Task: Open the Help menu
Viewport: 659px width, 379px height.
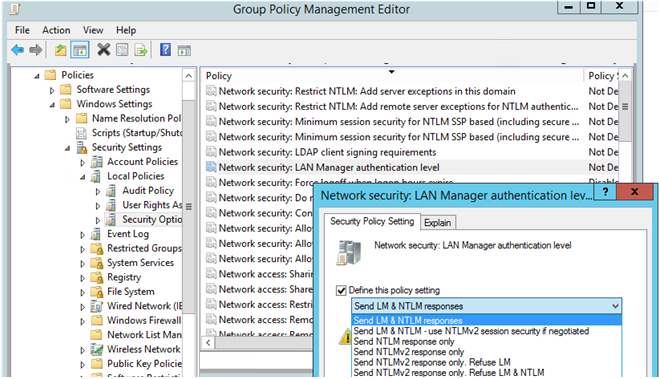Action: 126,30
